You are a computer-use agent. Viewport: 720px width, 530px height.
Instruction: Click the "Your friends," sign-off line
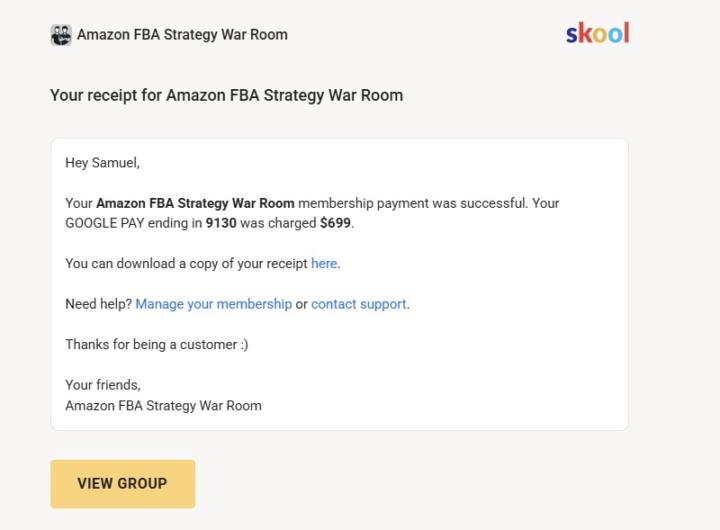(103, 385)
